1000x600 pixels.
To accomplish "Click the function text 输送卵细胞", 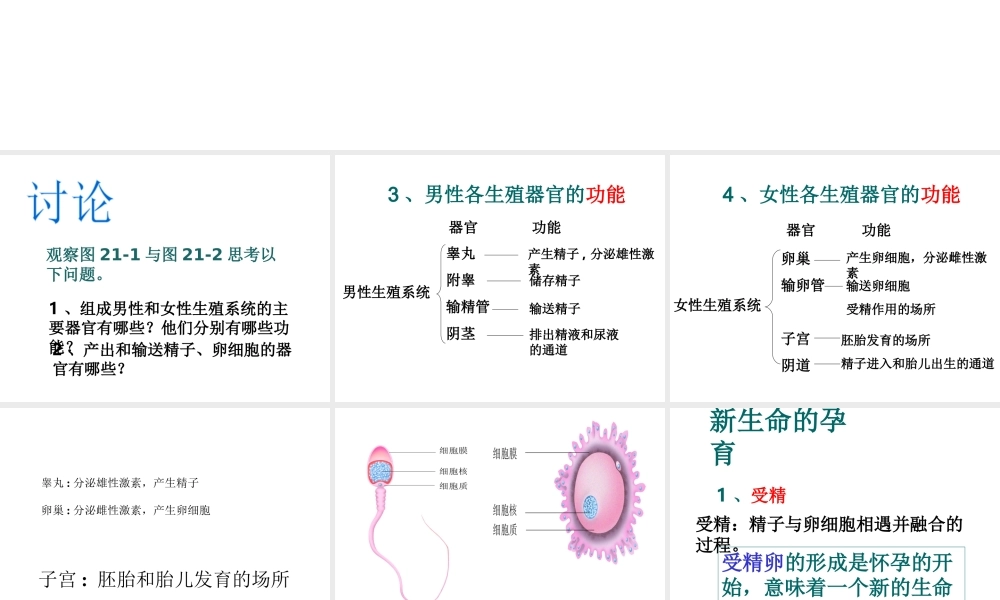I will click(x=878, y=286).
